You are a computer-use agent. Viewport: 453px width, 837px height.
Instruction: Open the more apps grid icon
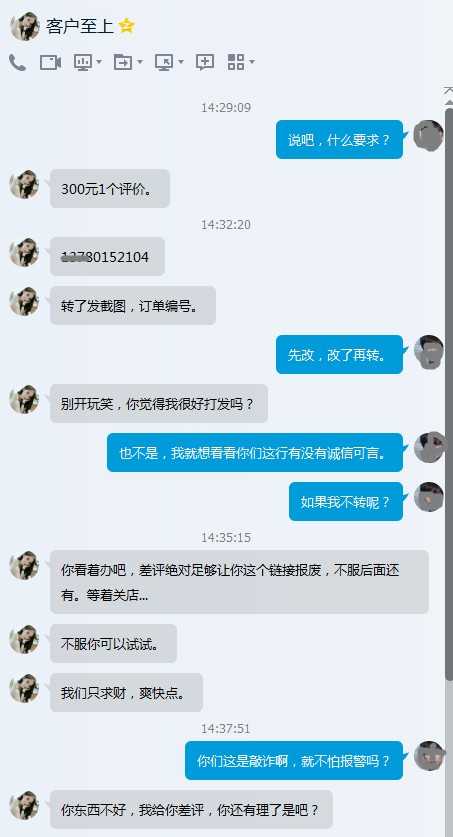[x=236, y=62]
